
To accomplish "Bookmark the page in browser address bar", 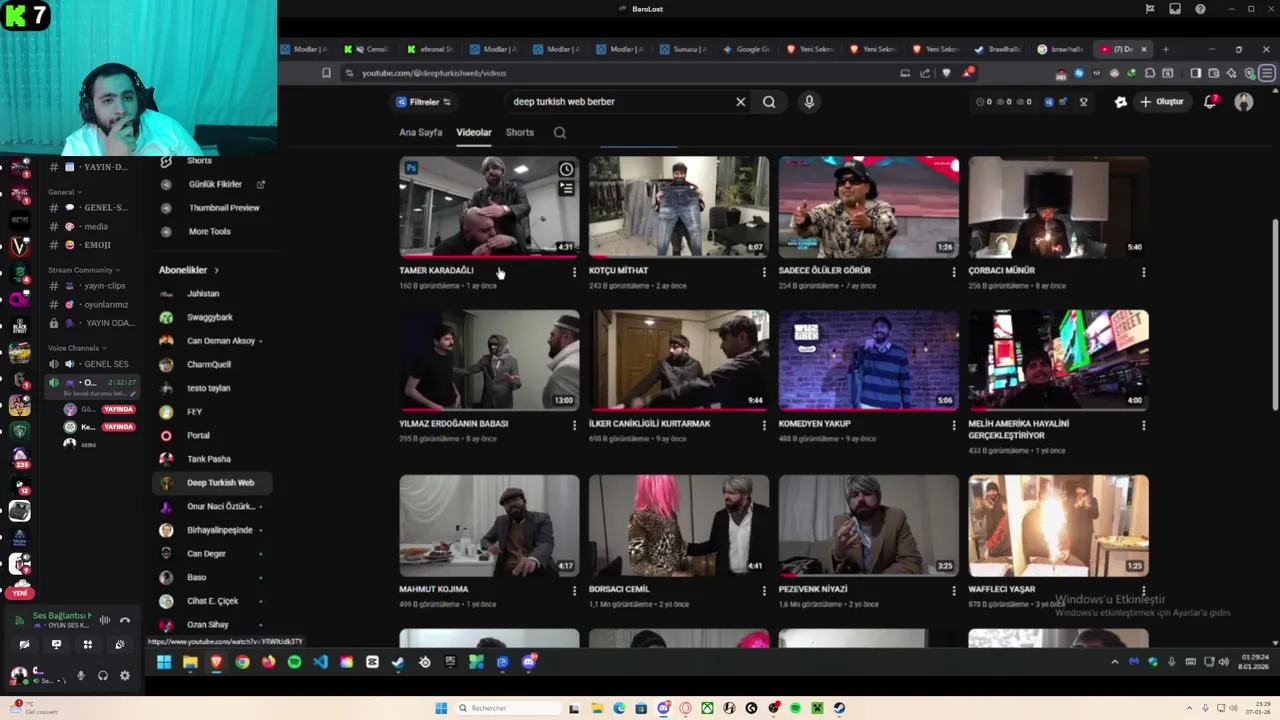I will pos(326,73).
